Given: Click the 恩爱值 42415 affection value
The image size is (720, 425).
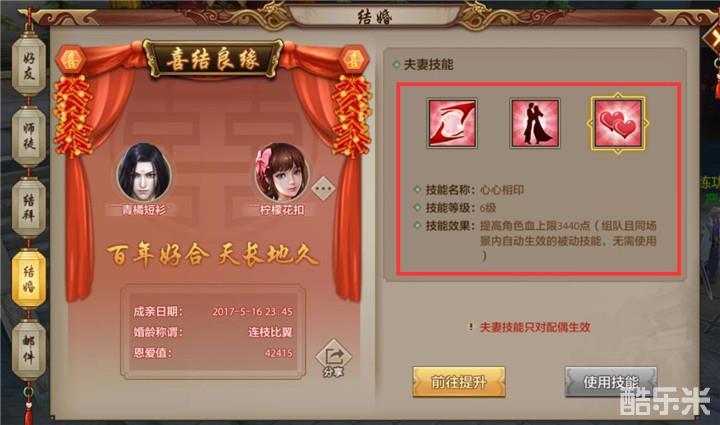Looking at the screenshot, I should coord(213,353).
